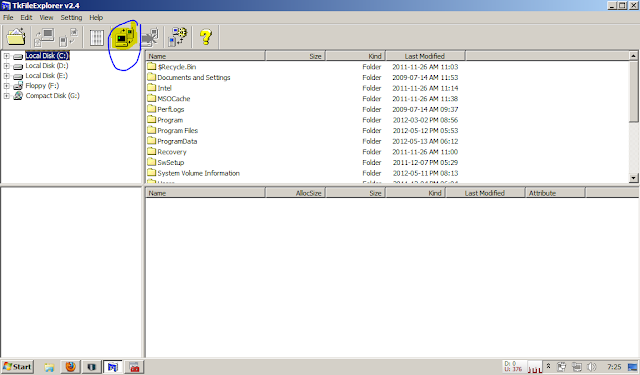This screenshot has height=375, width=640.
Task: Click the disconnect phone toolbar icon
Action: (x=151, y=37)
